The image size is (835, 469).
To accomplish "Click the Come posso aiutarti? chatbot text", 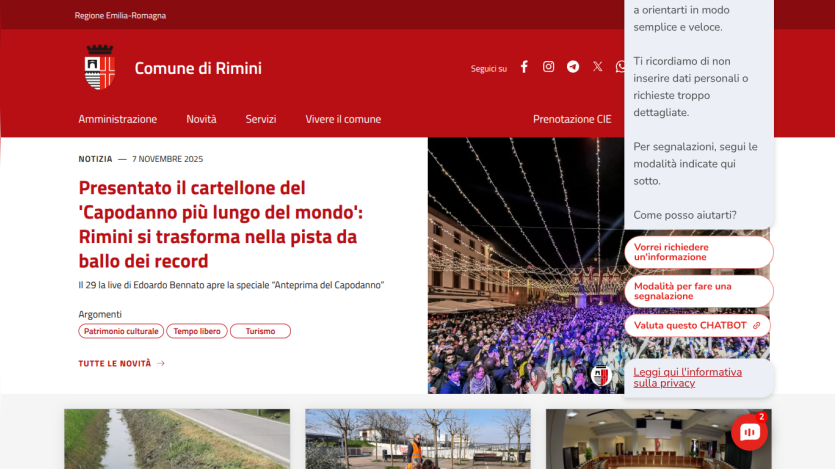I will tap(685, 215).
